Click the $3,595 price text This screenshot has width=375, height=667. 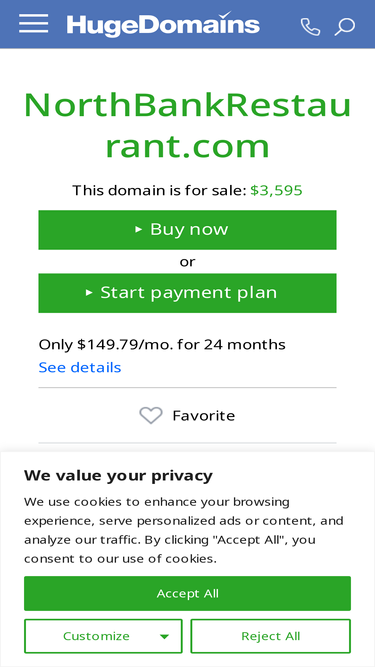[x=276, y=190]
